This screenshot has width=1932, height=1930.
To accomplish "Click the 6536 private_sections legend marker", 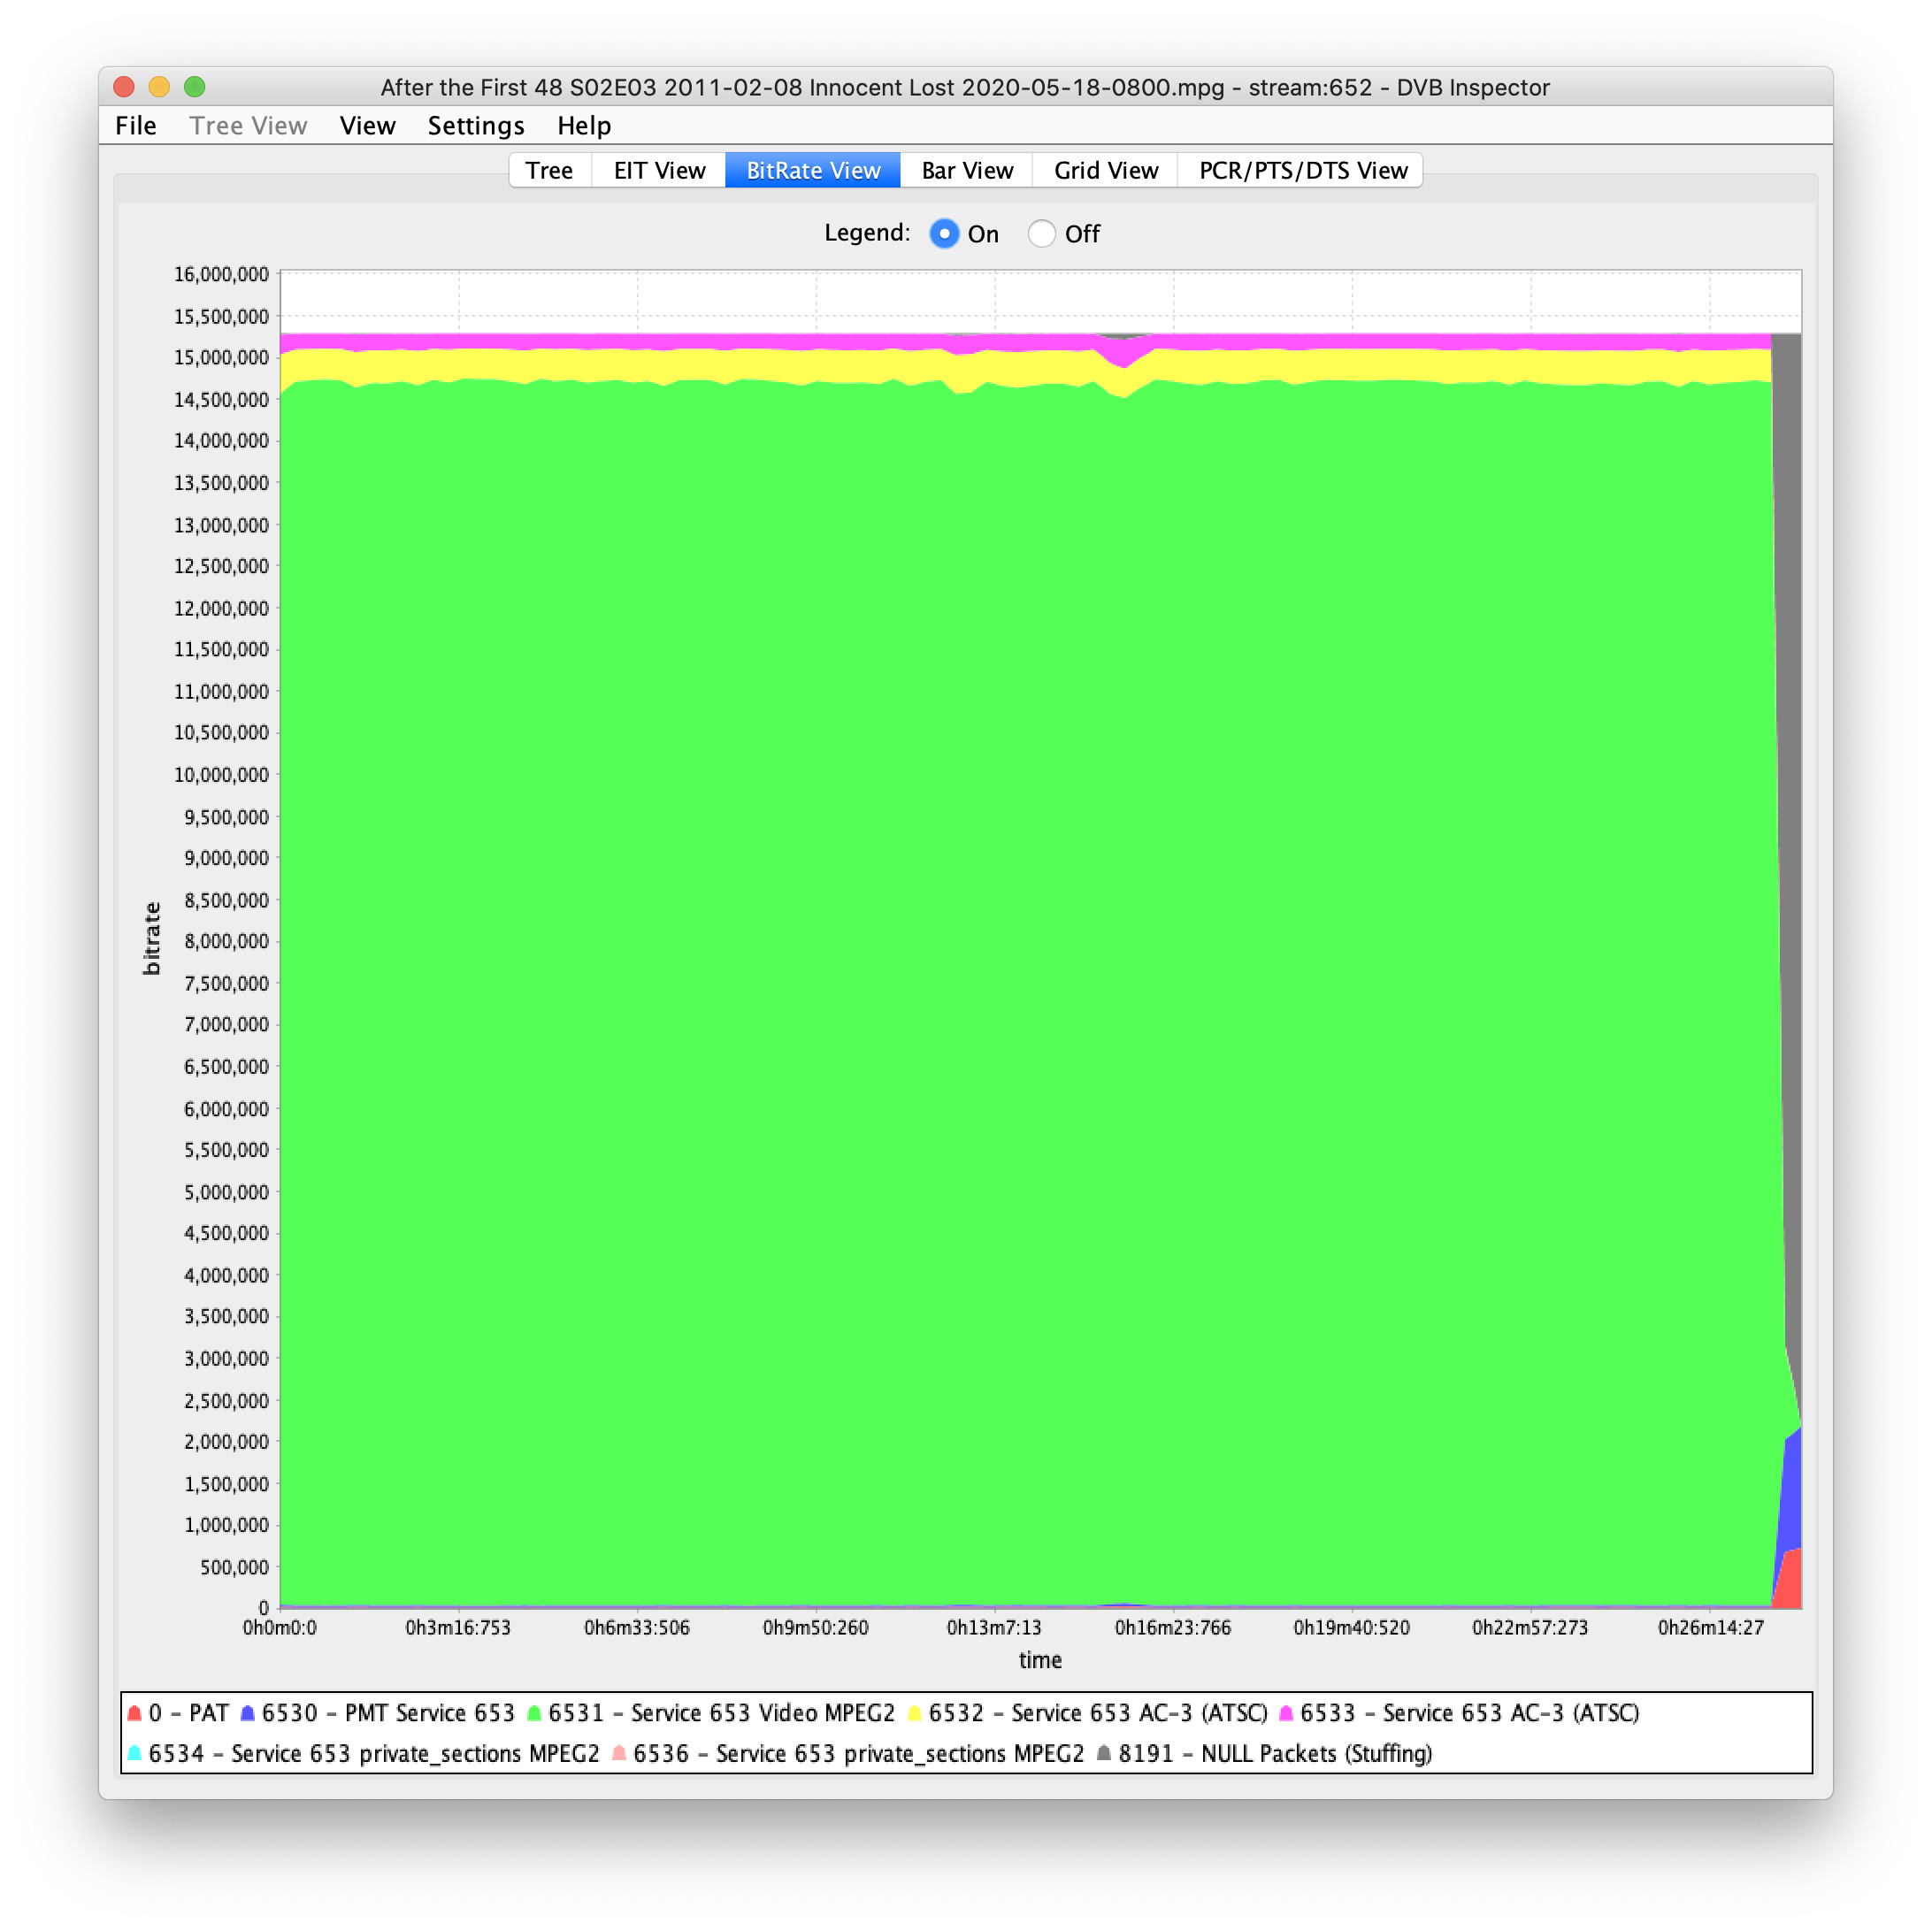I will 619,1753.
